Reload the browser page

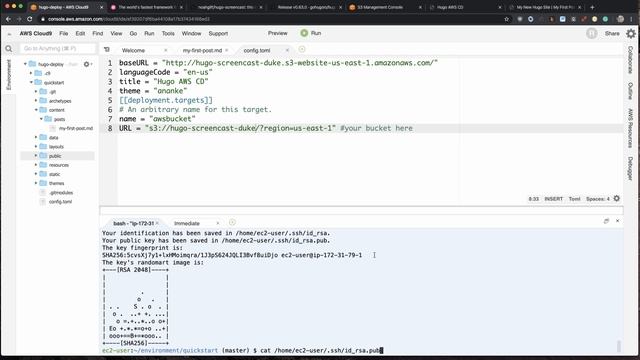pyautogui.click(x=29, y=19)
